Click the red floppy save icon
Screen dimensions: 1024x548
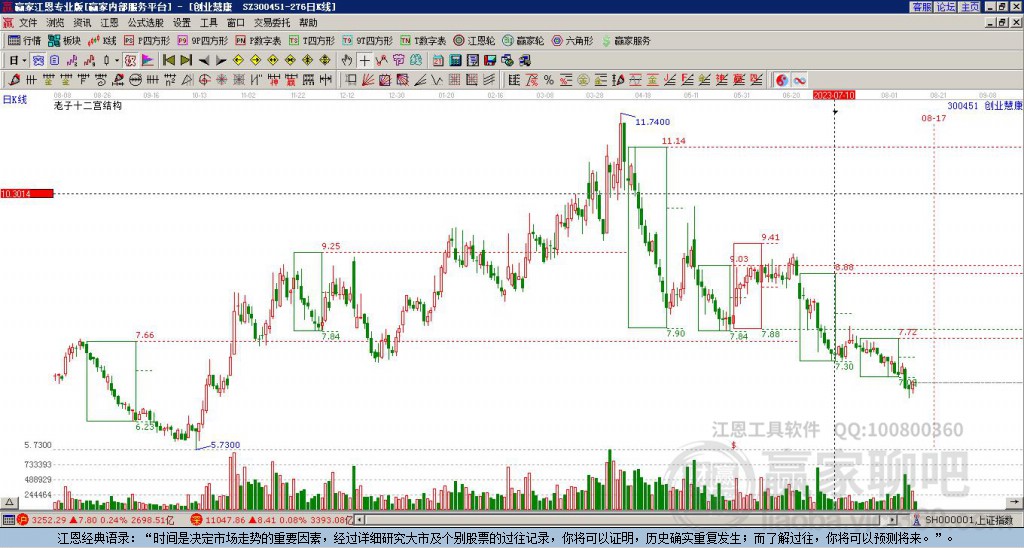(490, 61)
